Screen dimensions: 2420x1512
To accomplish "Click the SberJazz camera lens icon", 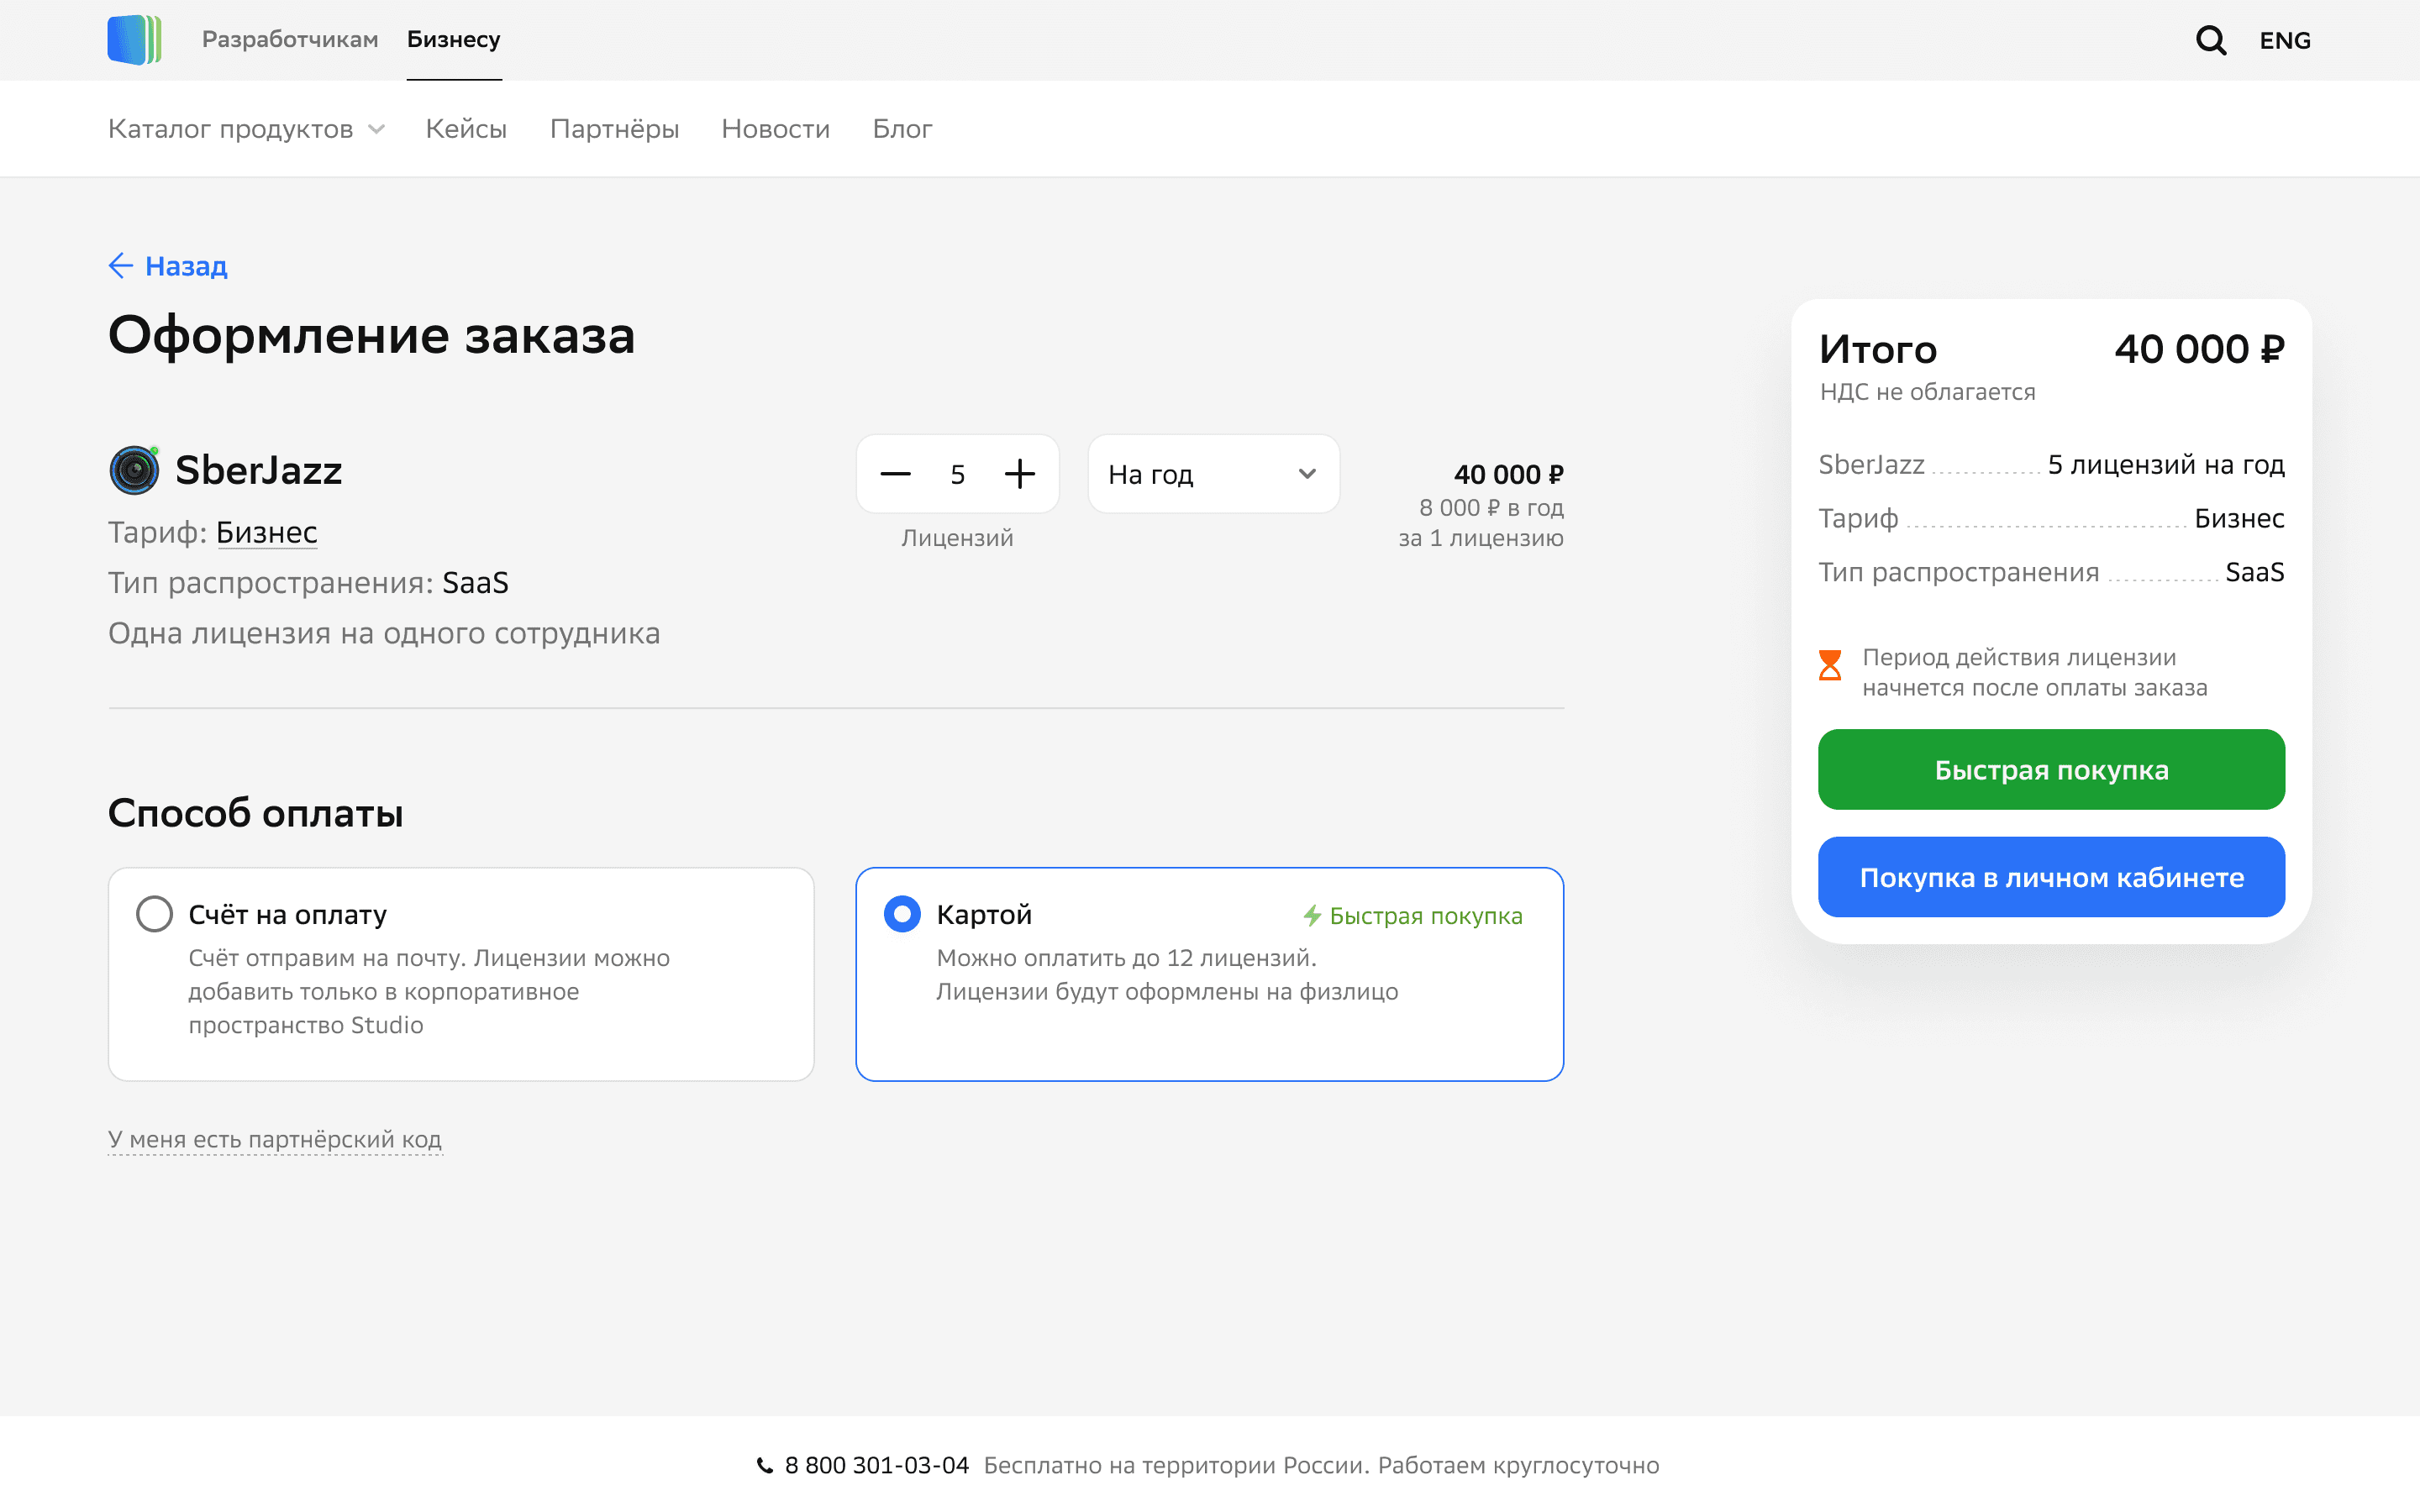I will [134, 470].
